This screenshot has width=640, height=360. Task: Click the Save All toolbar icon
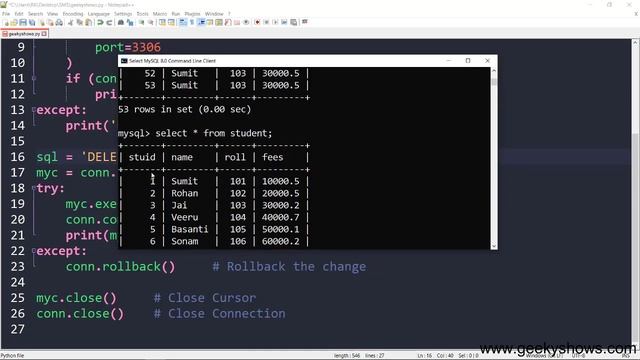[x=32, y=22]
